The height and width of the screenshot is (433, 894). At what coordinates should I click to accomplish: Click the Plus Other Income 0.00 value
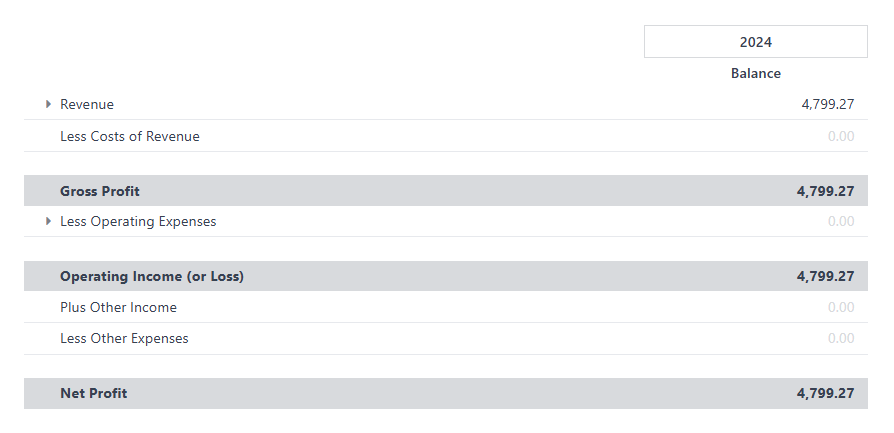841,307
